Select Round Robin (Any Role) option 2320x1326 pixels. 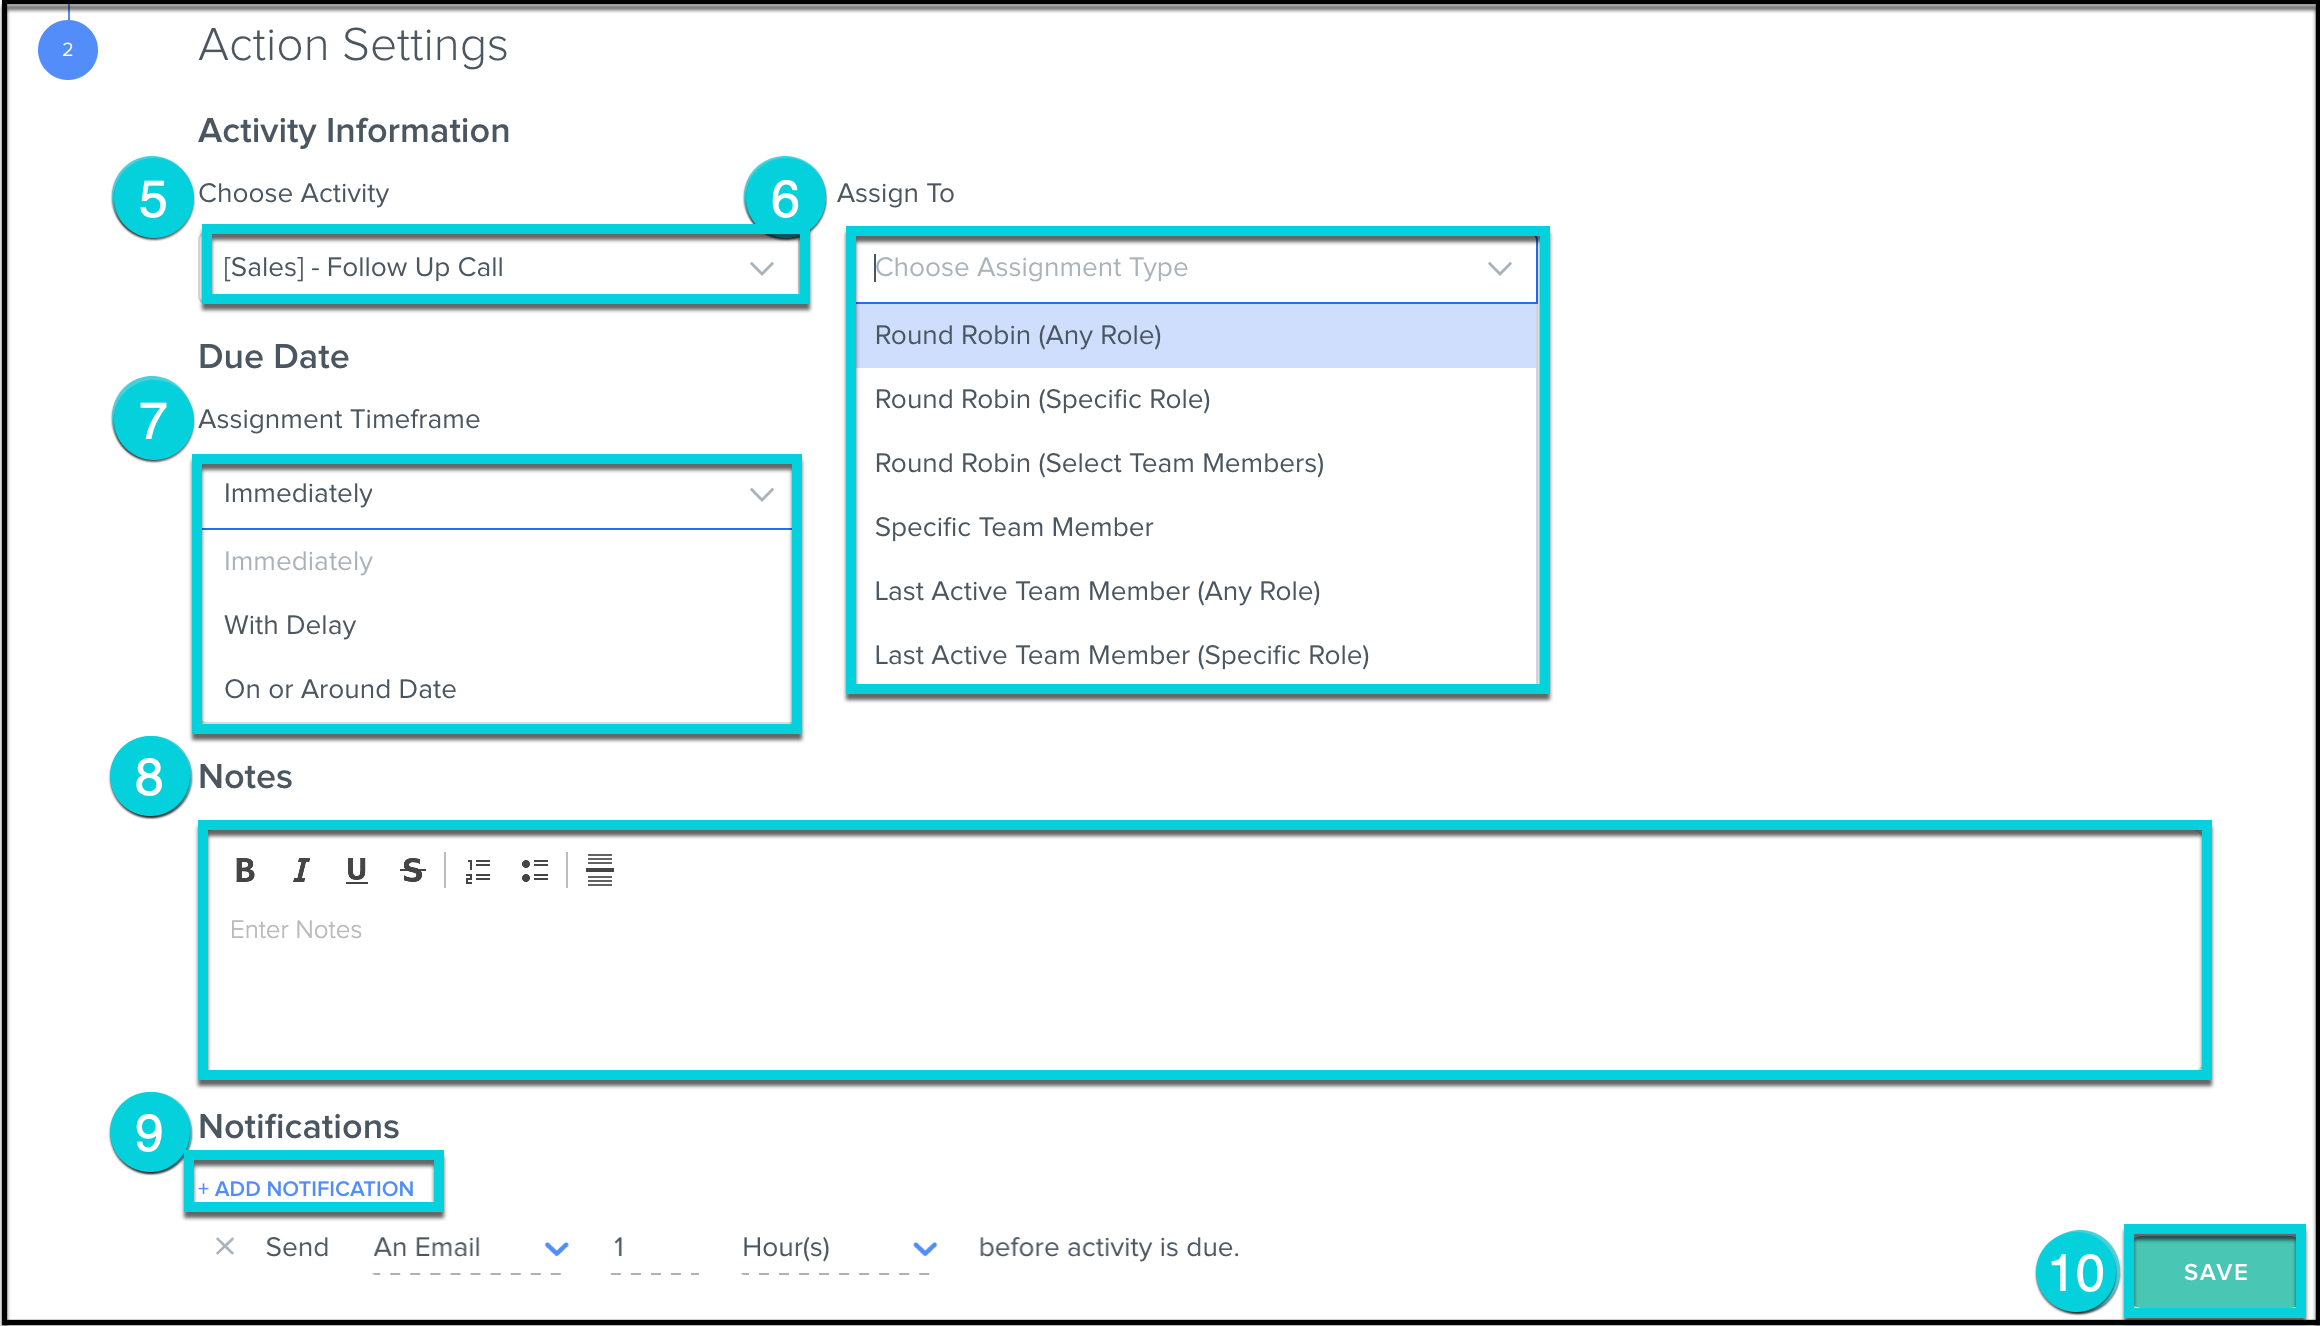pos(1018,335)
